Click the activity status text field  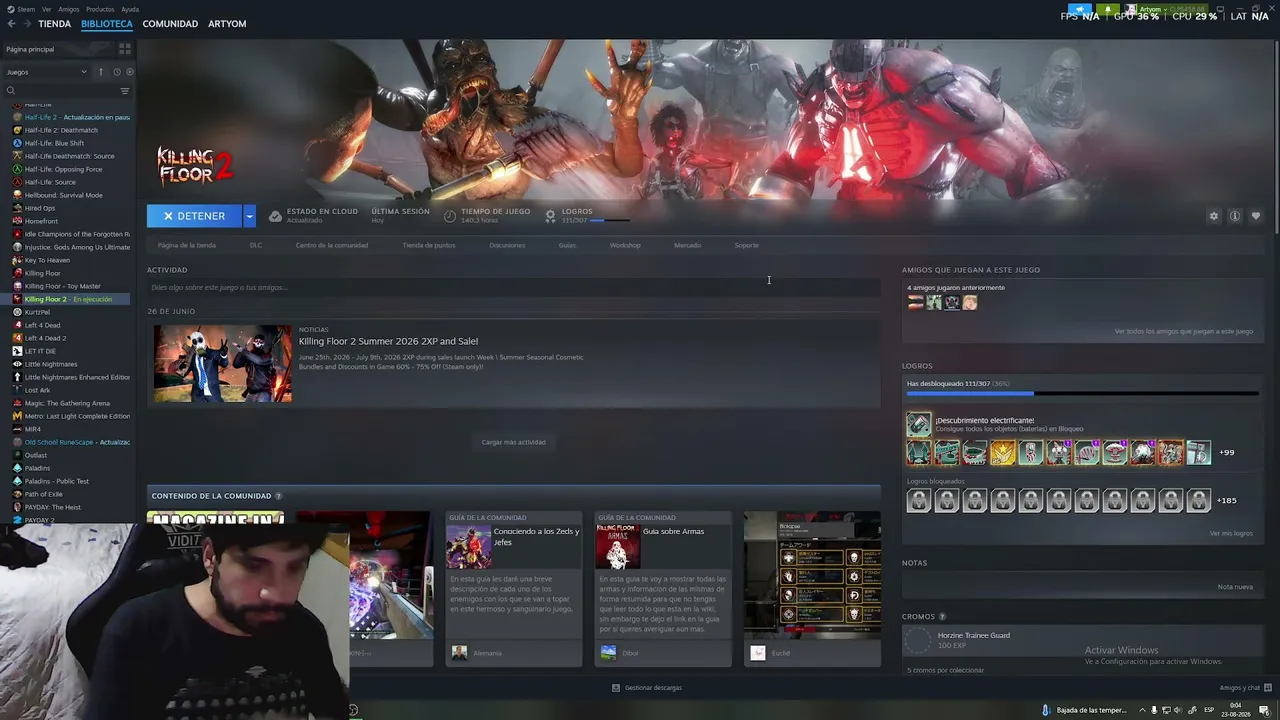coord(513,287)
